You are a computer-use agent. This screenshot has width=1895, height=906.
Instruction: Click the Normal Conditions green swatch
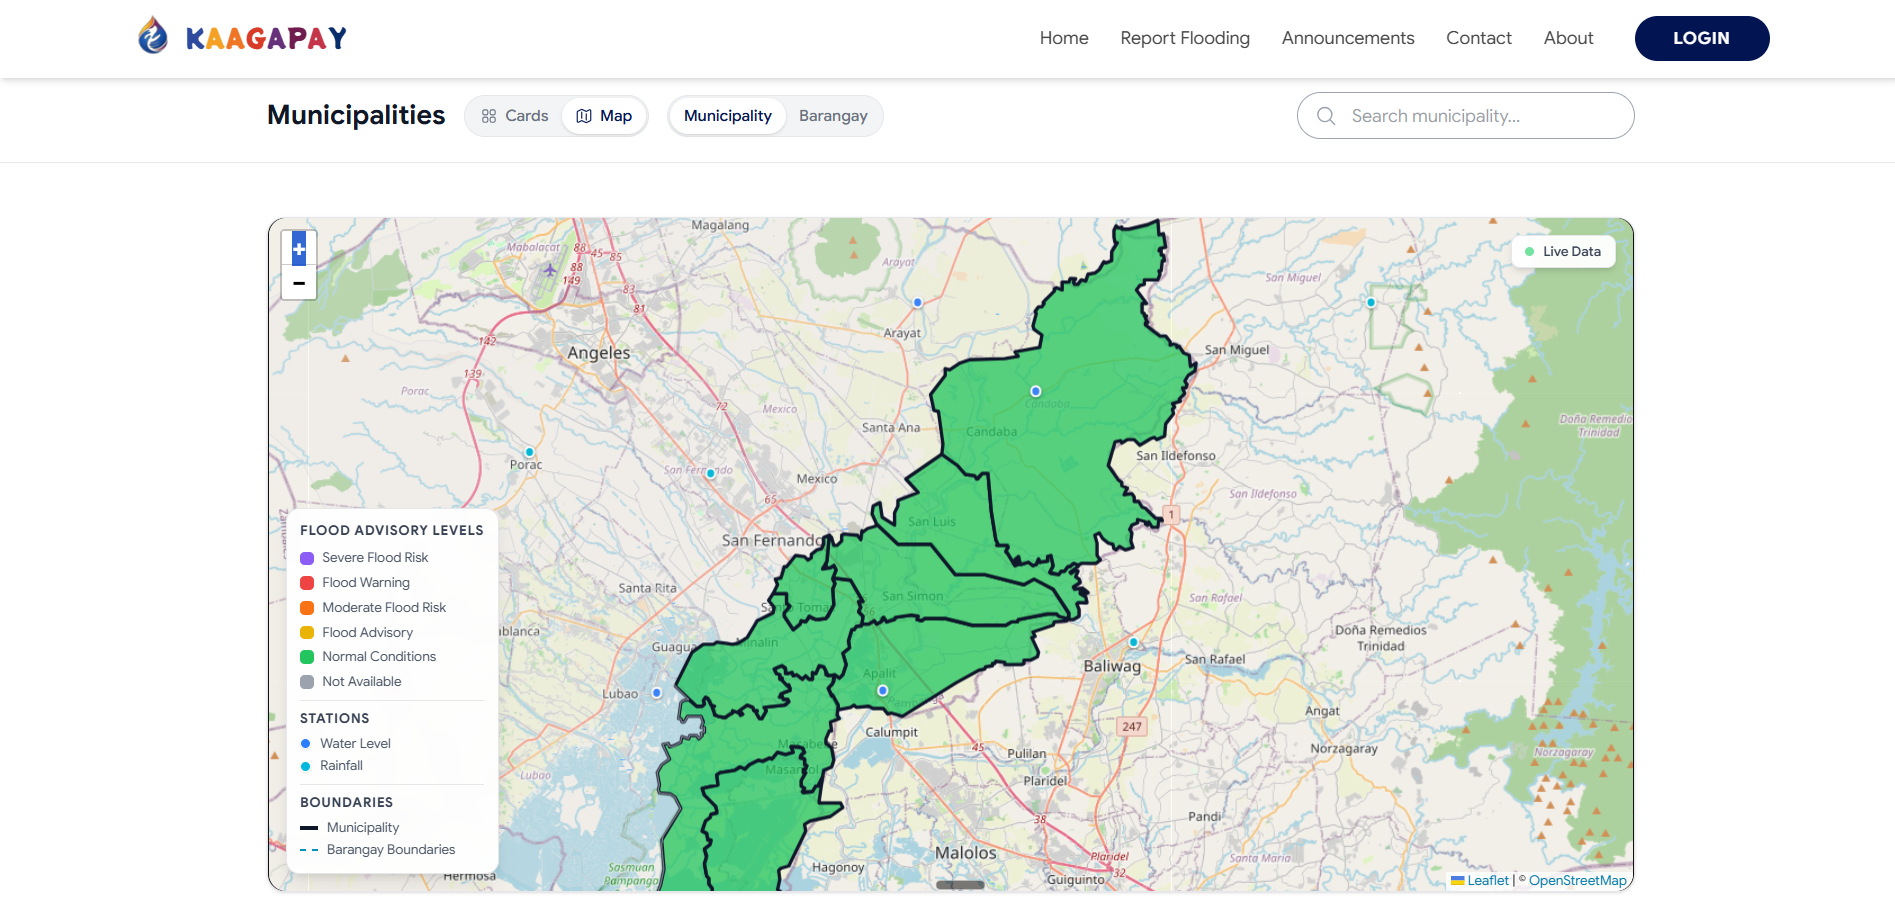pos(307,657)
